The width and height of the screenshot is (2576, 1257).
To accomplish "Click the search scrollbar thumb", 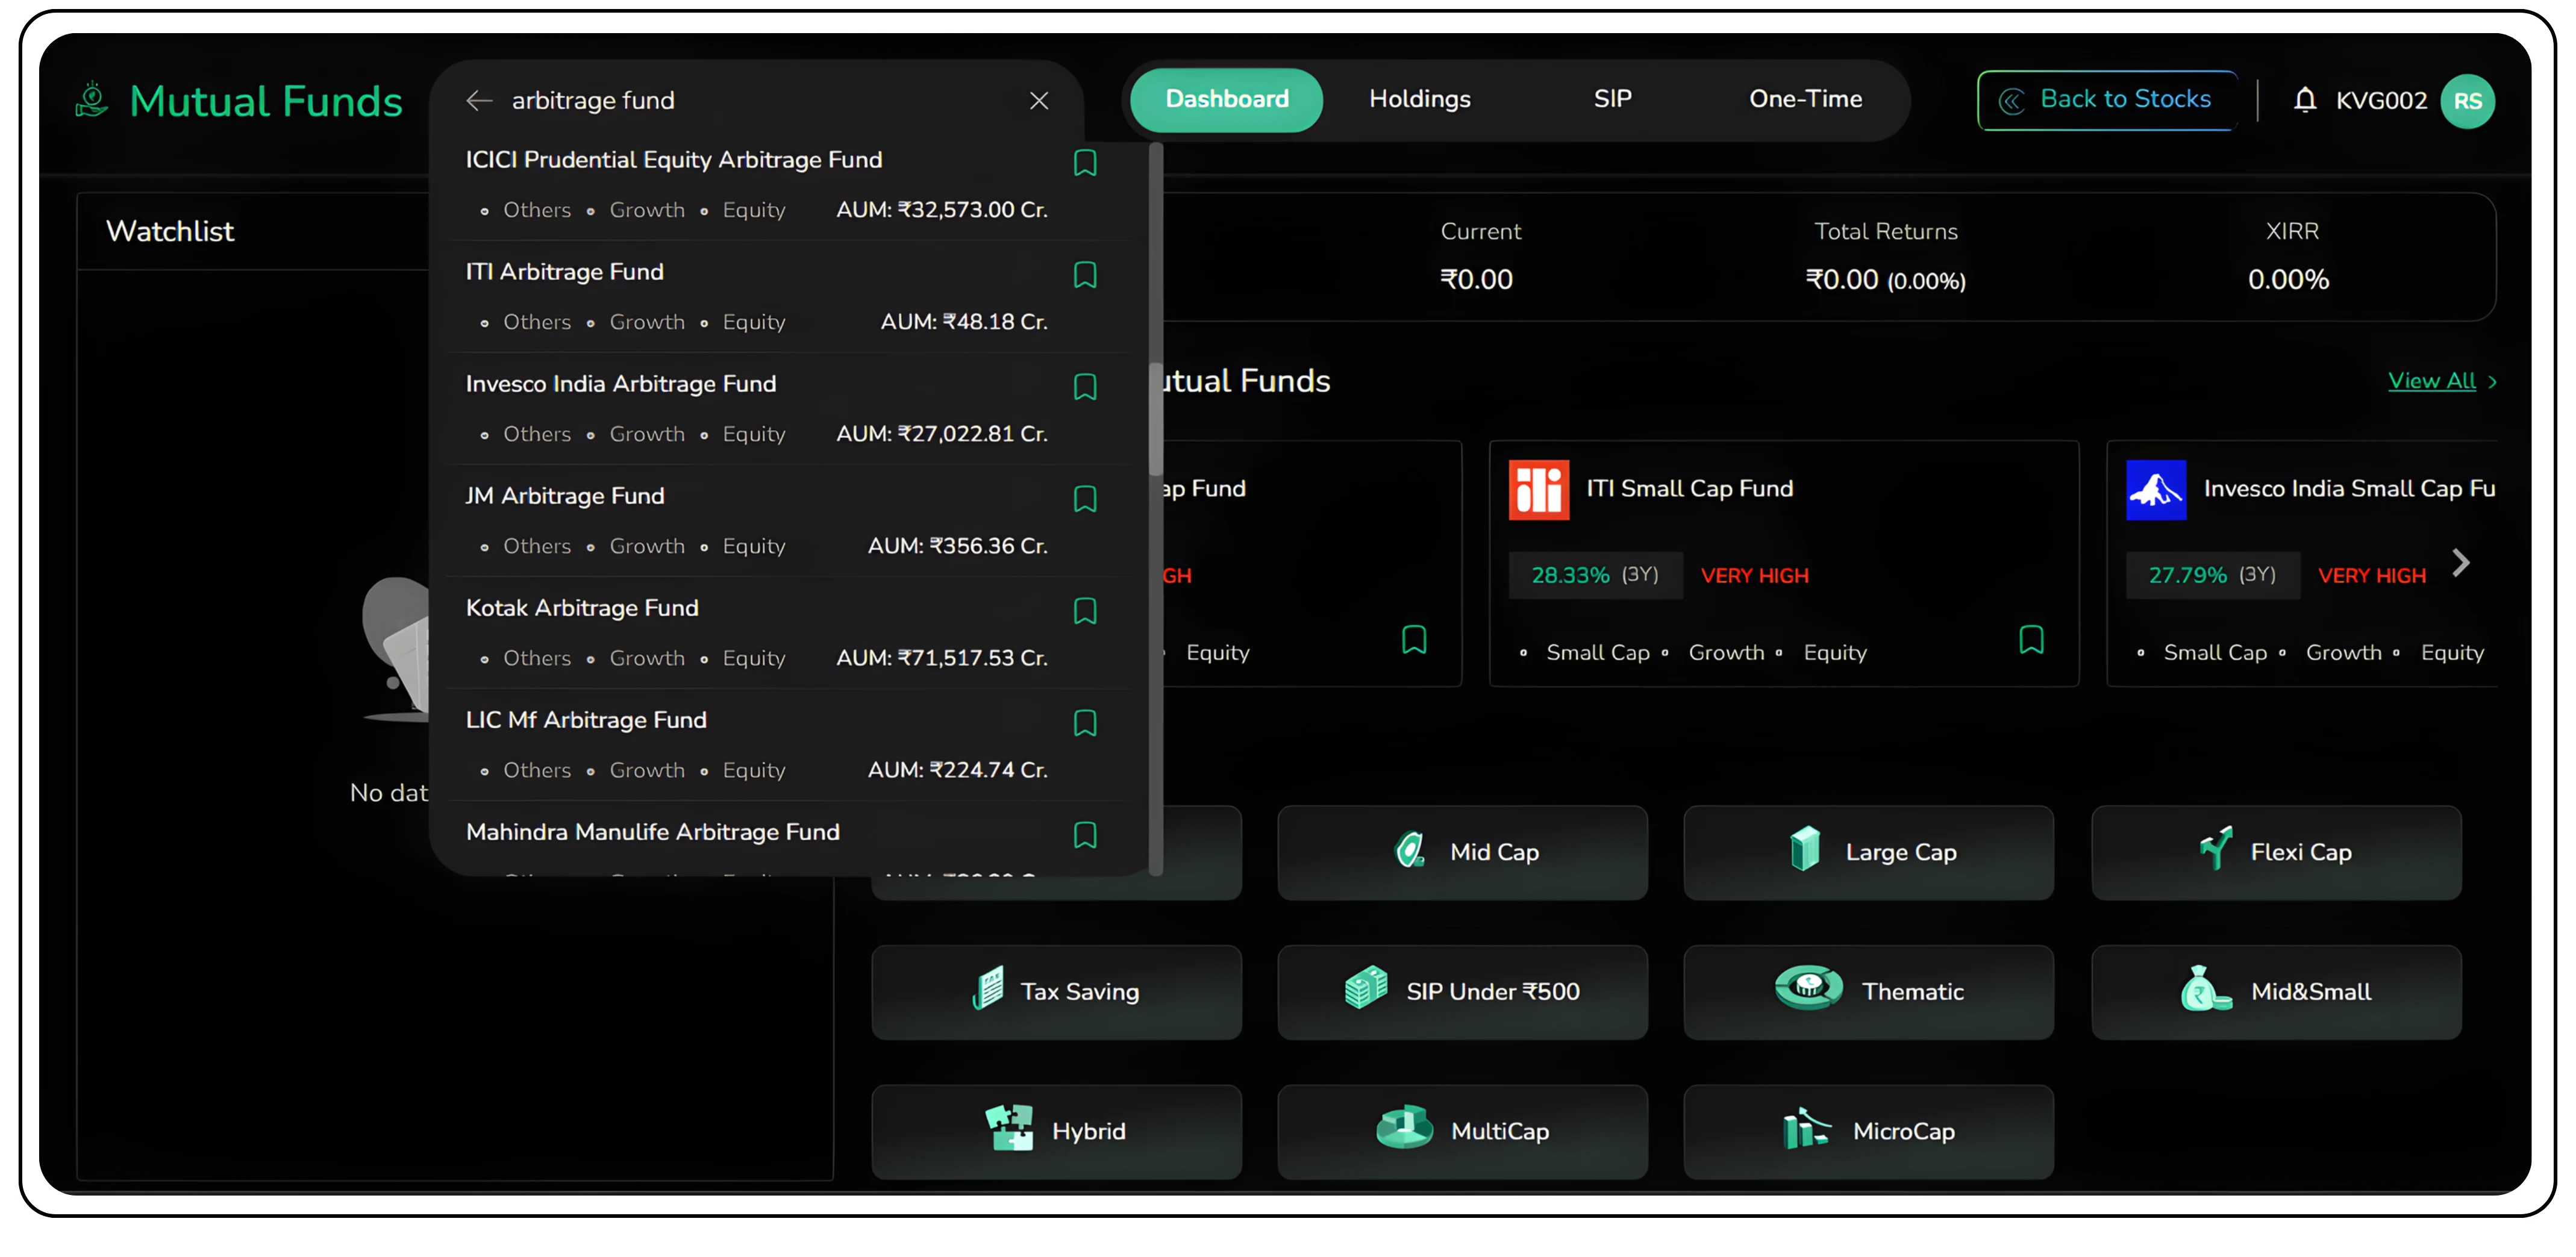I will pyautogui.click(x=1155, y=420).
